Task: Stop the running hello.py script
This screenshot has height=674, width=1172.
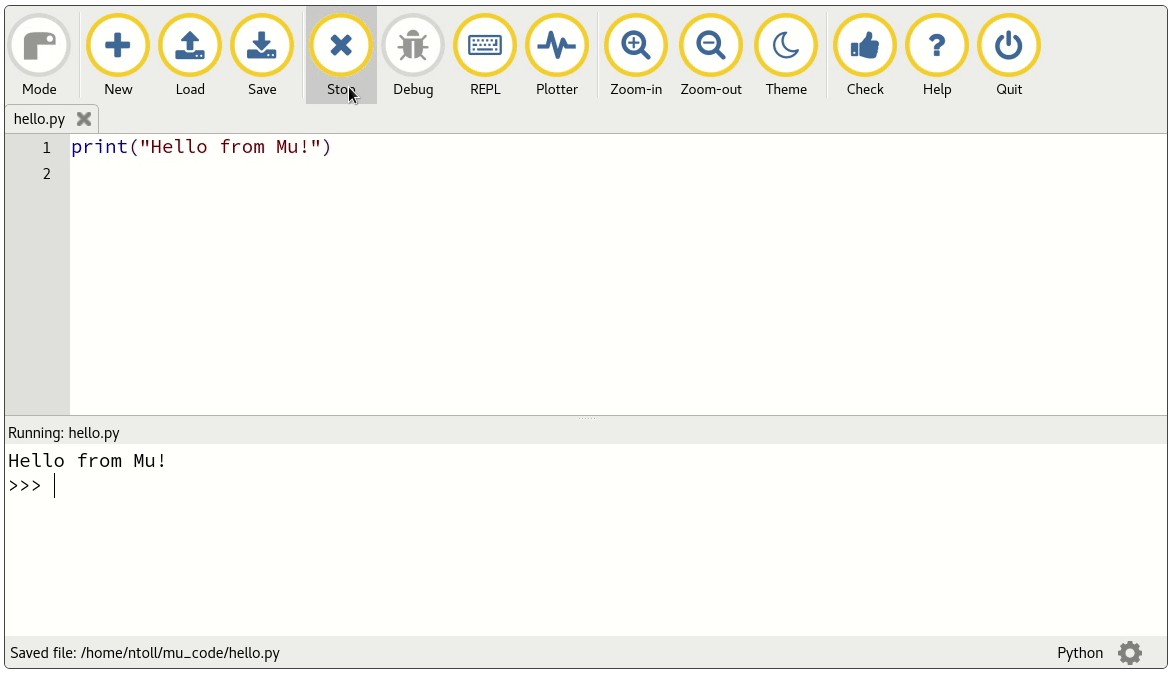Action: pos(341,46)
